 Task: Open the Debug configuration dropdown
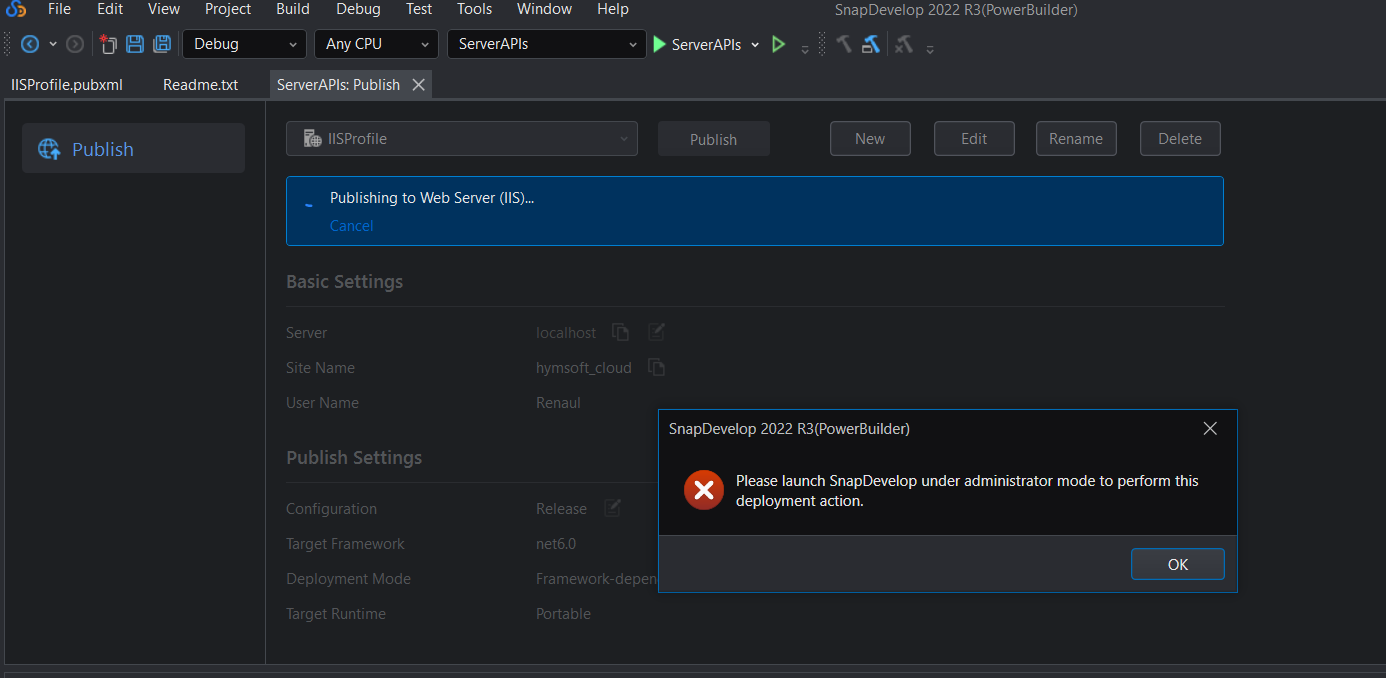pyautogui.click(x=244, y=44)
